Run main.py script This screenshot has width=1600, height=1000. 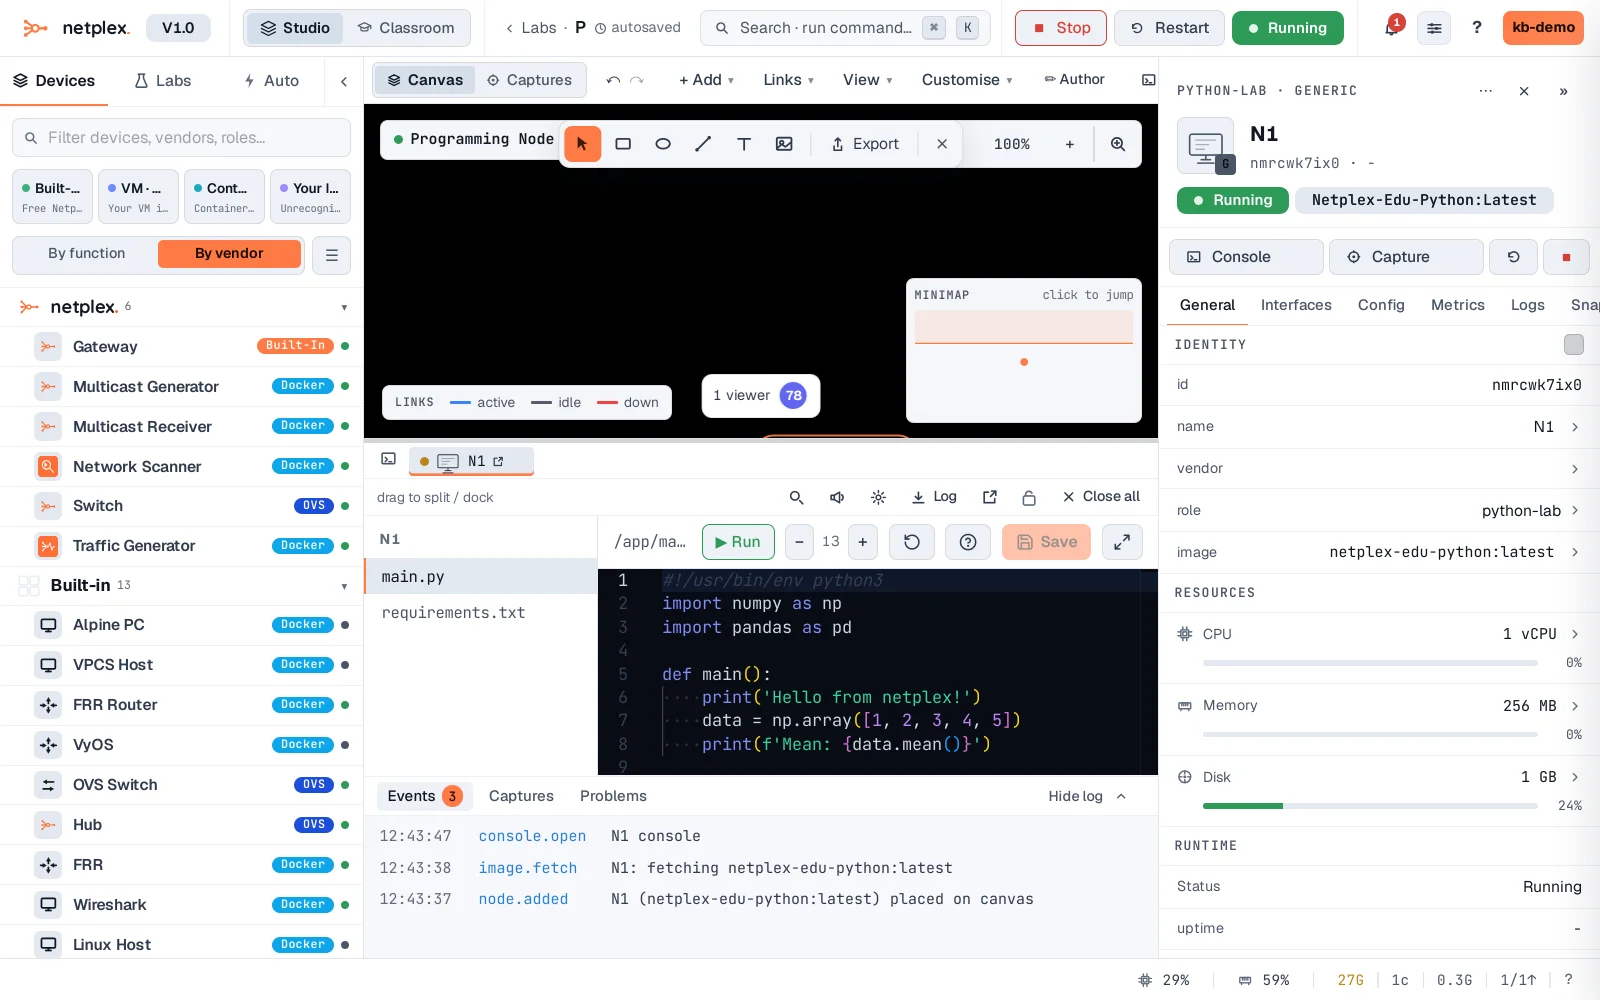(738, 542)
